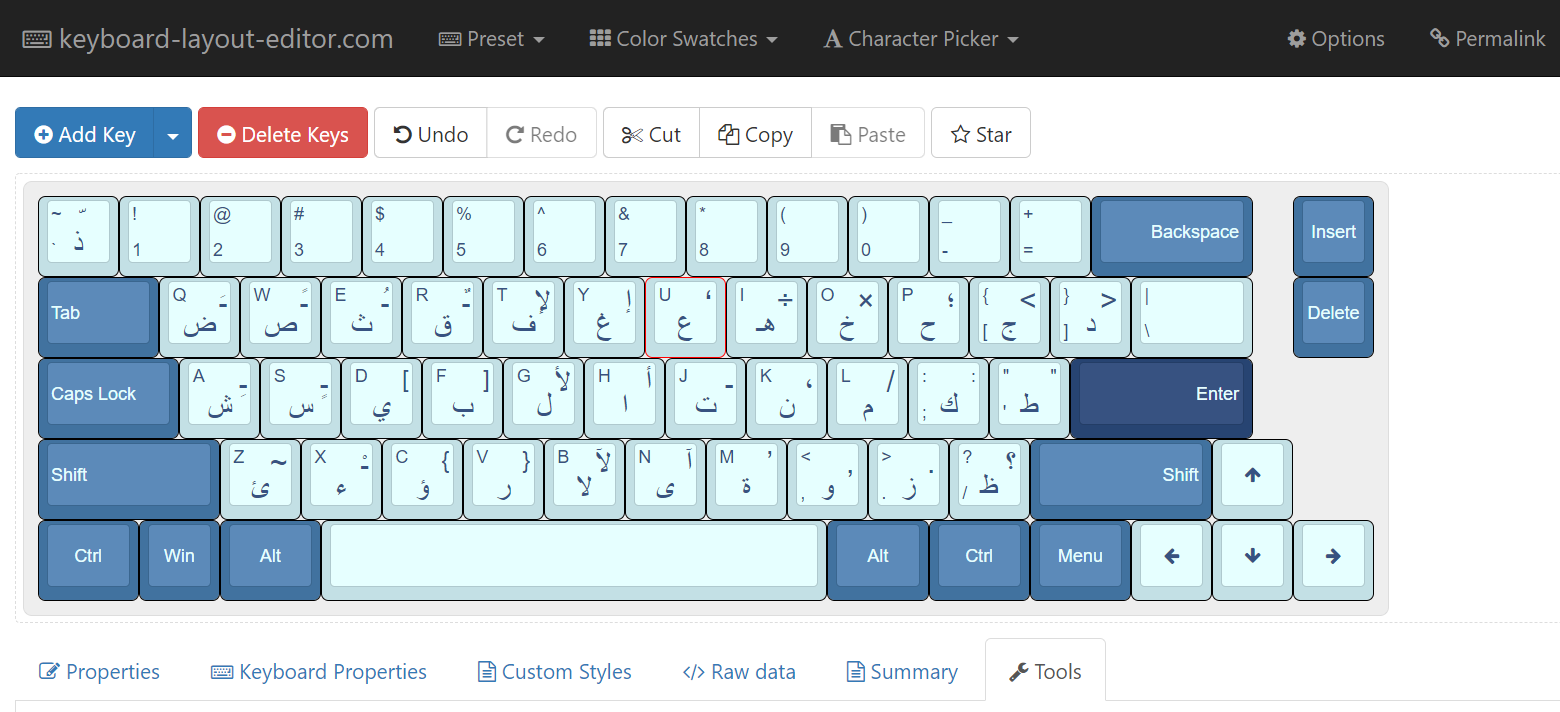Screen dimensions: 1560x712
Task: Open the Preset dropdown
Action: tap(491, 38)
